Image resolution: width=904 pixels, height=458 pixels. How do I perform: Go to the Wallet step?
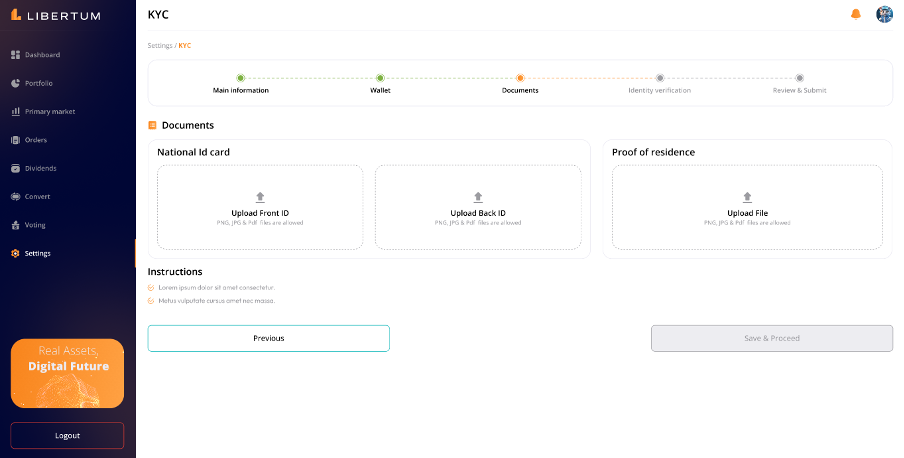[380, 78]
